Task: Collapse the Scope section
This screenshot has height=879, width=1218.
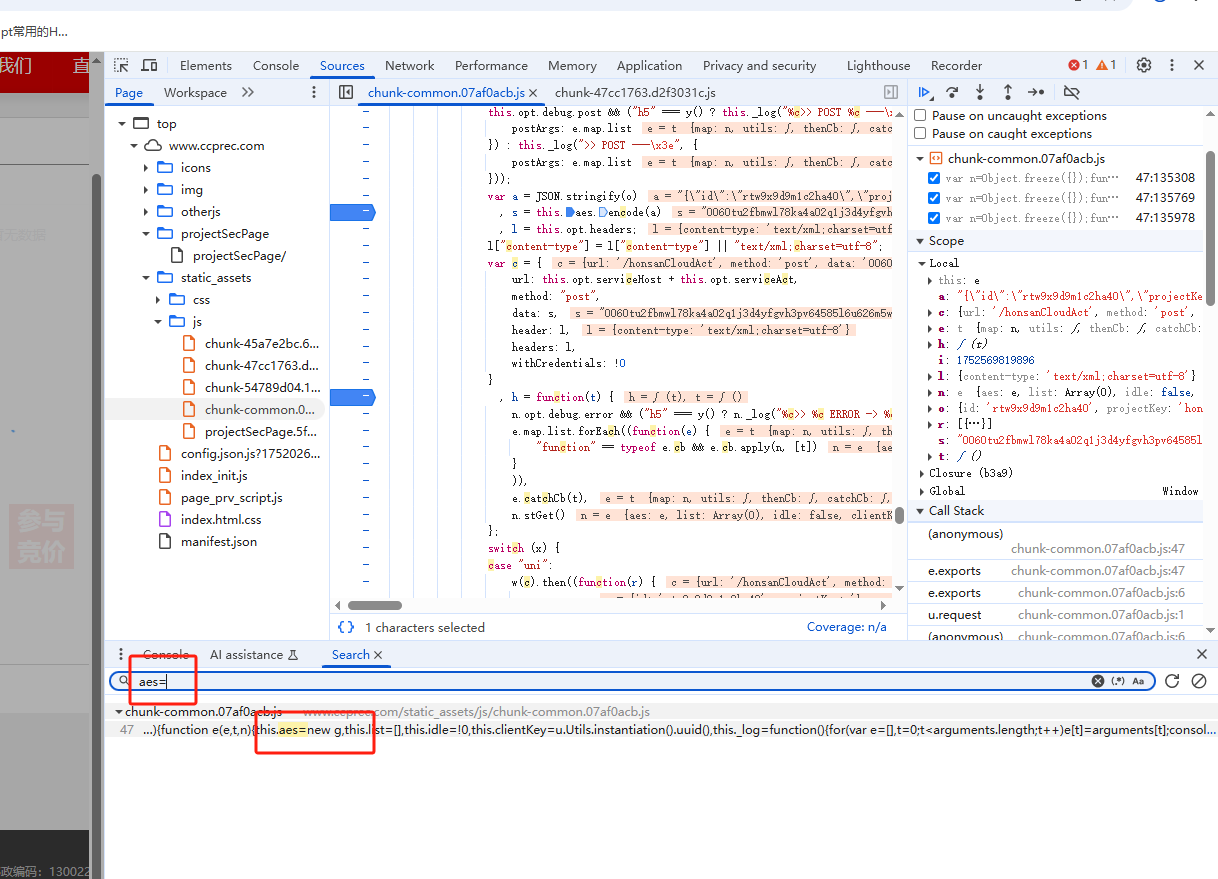Action: 920,241
